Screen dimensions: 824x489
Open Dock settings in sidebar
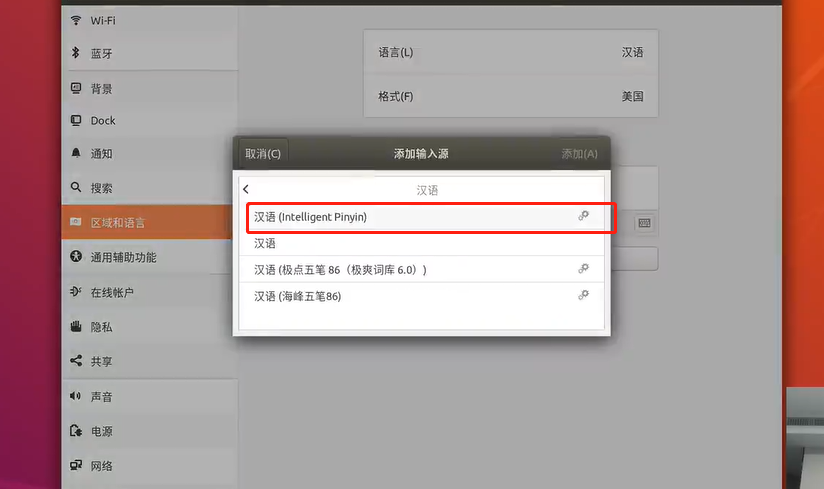point(150,120)
